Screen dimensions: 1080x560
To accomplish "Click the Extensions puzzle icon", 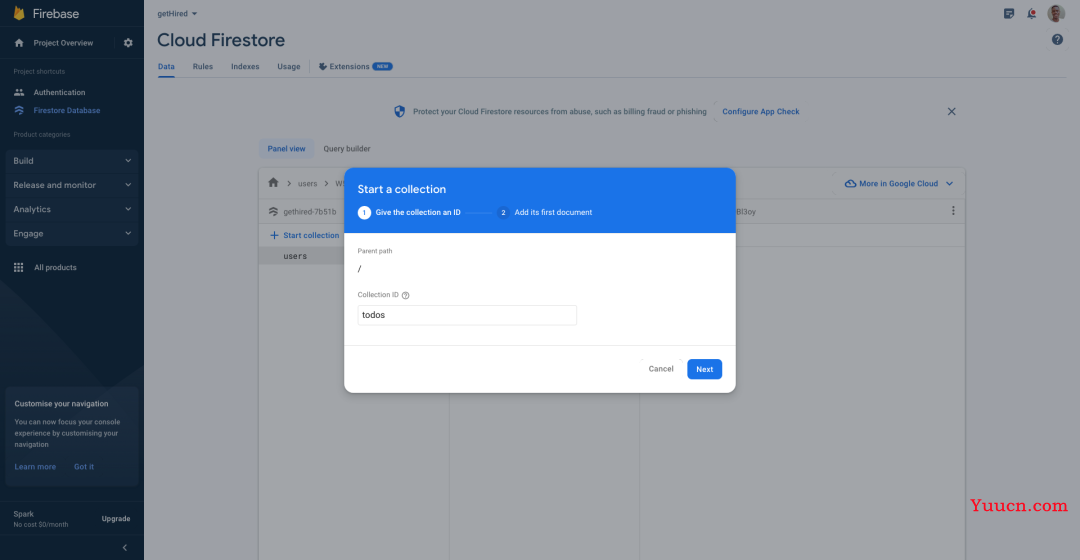I will 322,67.
